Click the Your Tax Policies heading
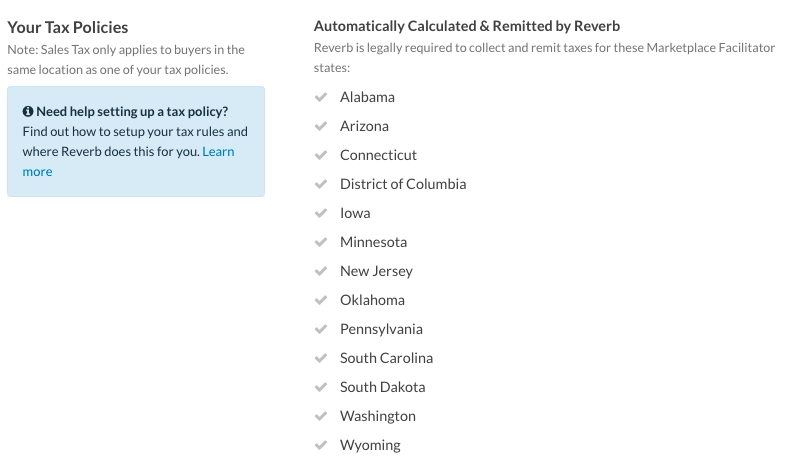 68,27
